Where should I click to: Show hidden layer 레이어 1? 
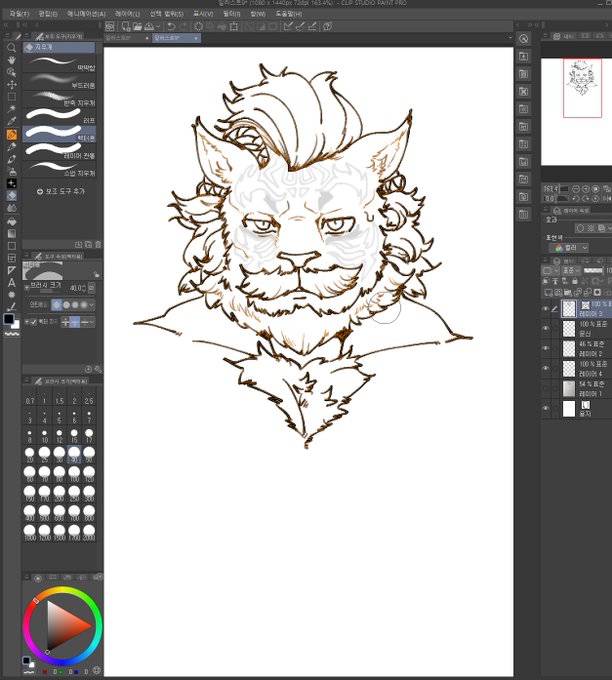point(546,389)
